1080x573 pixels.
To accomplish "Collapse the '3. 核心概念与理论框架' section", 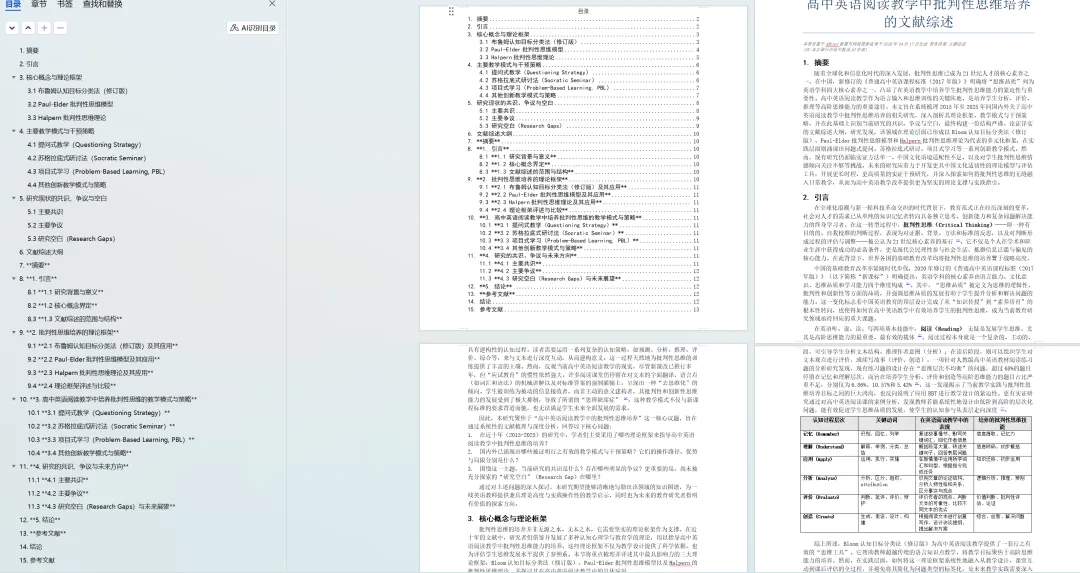I will [x=13, y=77].
